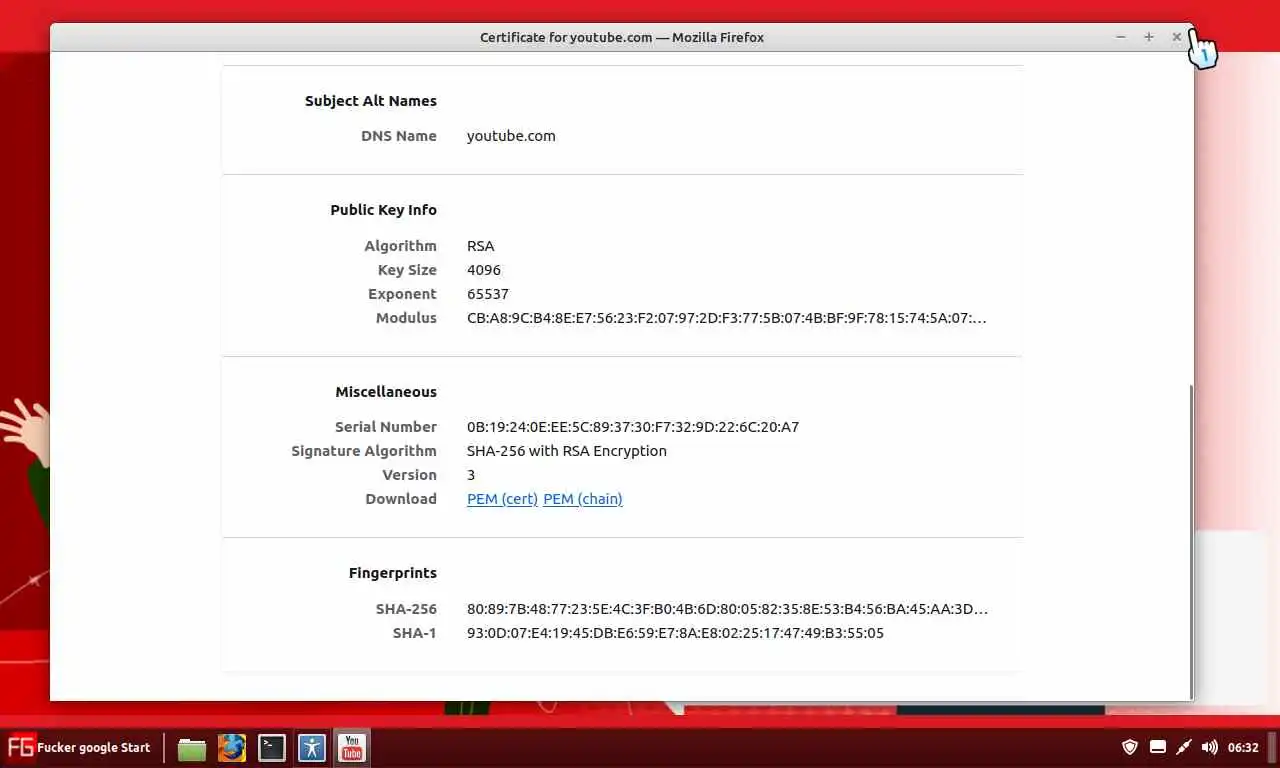Switch to the YouTube taskbar window button
This screenshot has height=768, width=1280.
[x=351, y=747]
